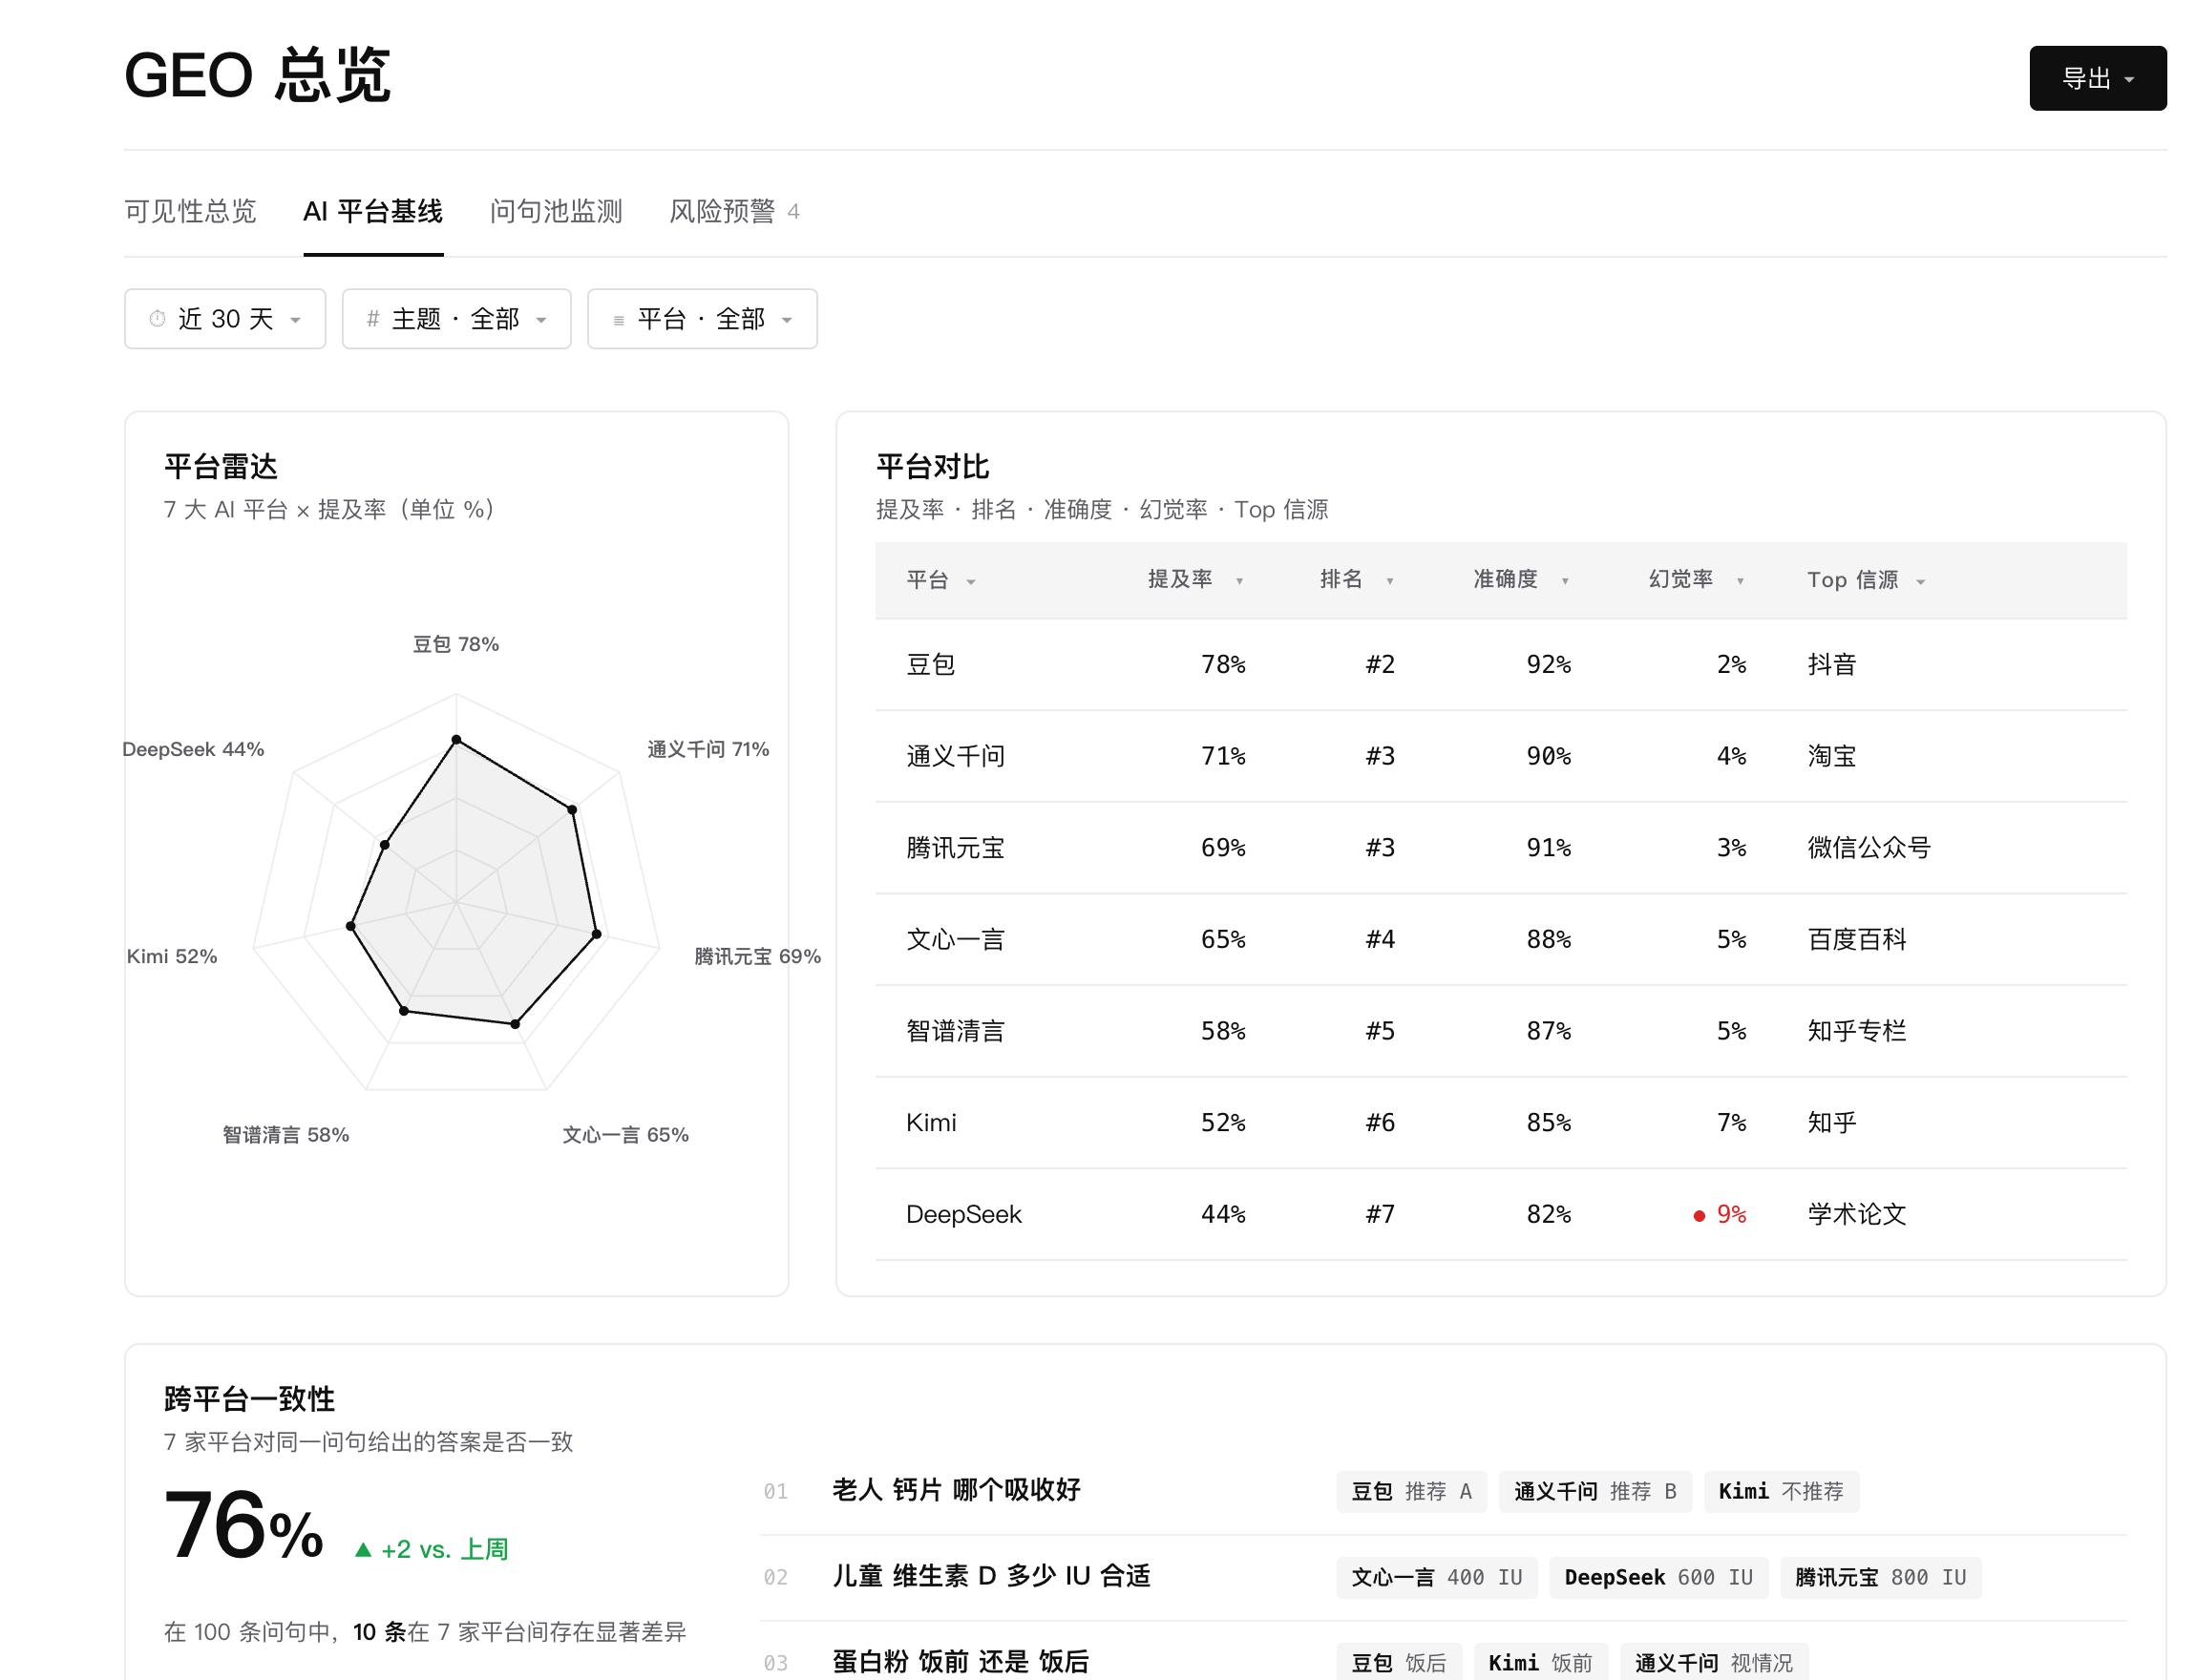The image size is (2196, 1680).
Task: Open the 近 30 天 time range filter
Action: click(x=225, y=319)
